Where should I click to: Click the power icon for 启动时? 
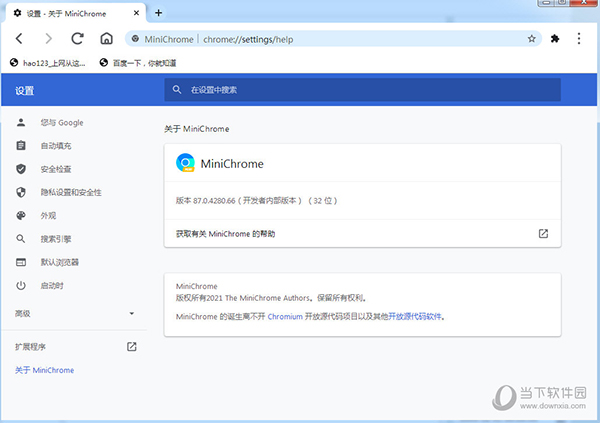[21, 286]
